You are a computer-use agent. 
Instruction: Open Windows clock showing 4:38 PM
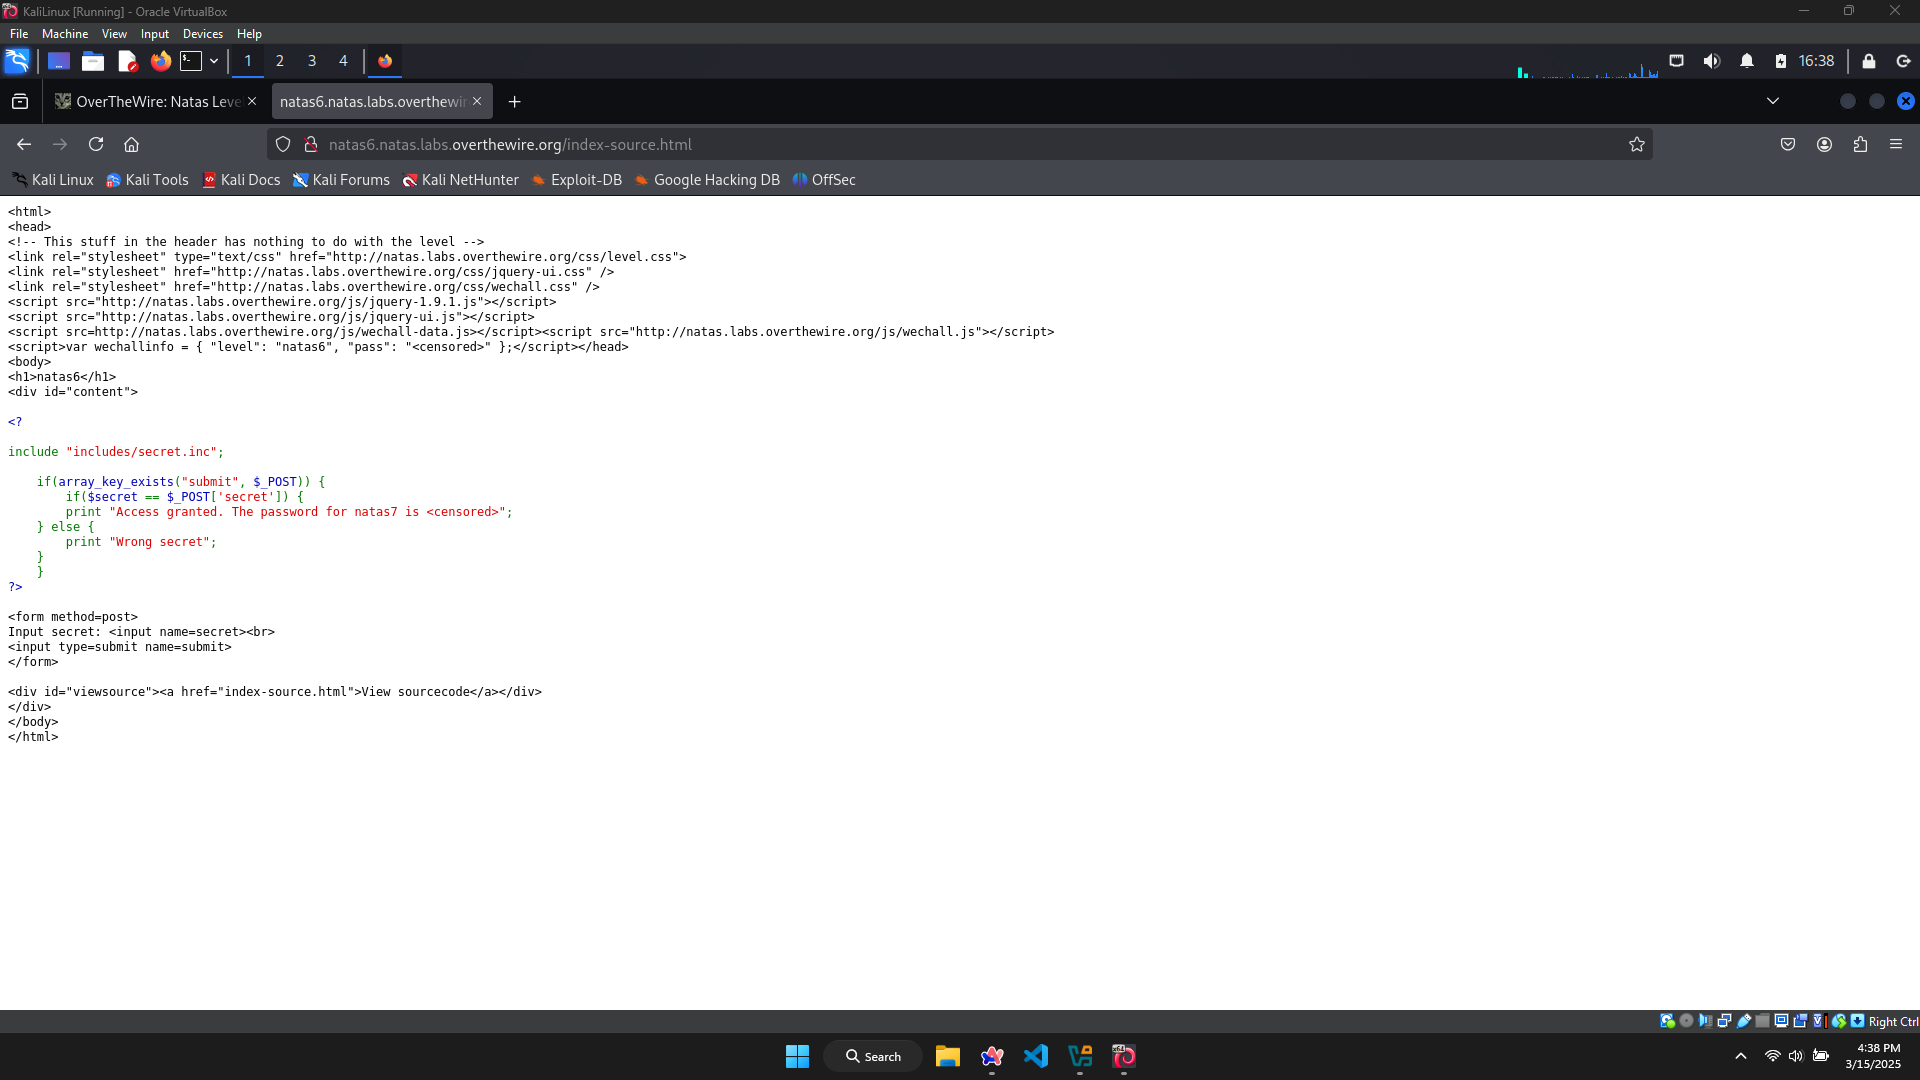pos(1874,1056)
